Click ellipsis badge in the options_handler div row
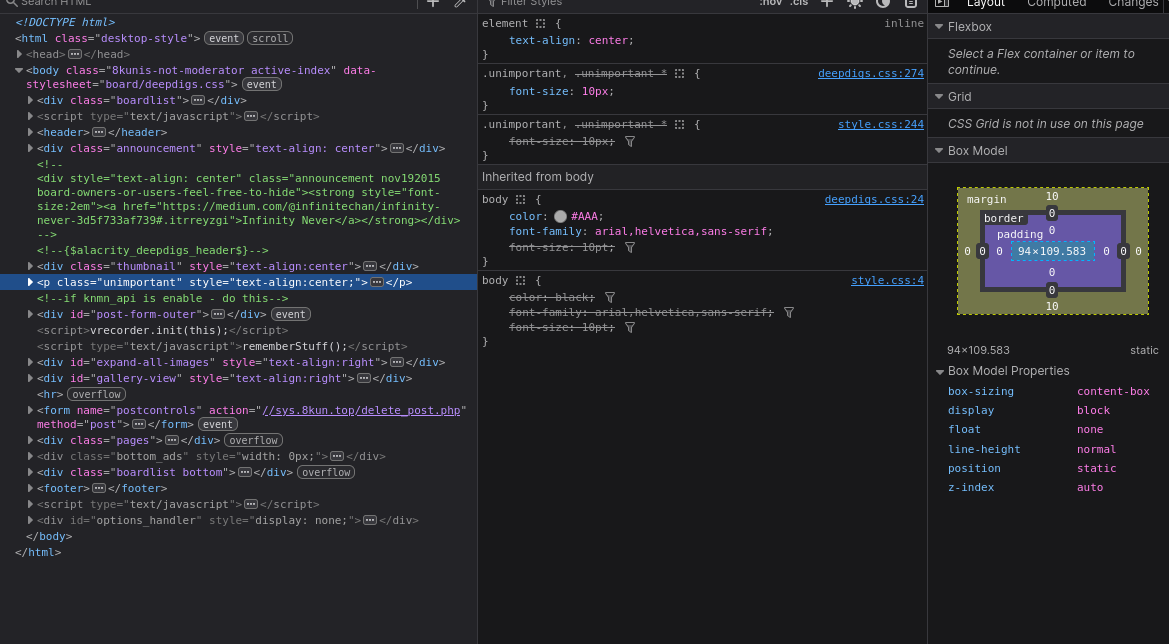Screen dimensions: 1169x644 coord(370,520)
